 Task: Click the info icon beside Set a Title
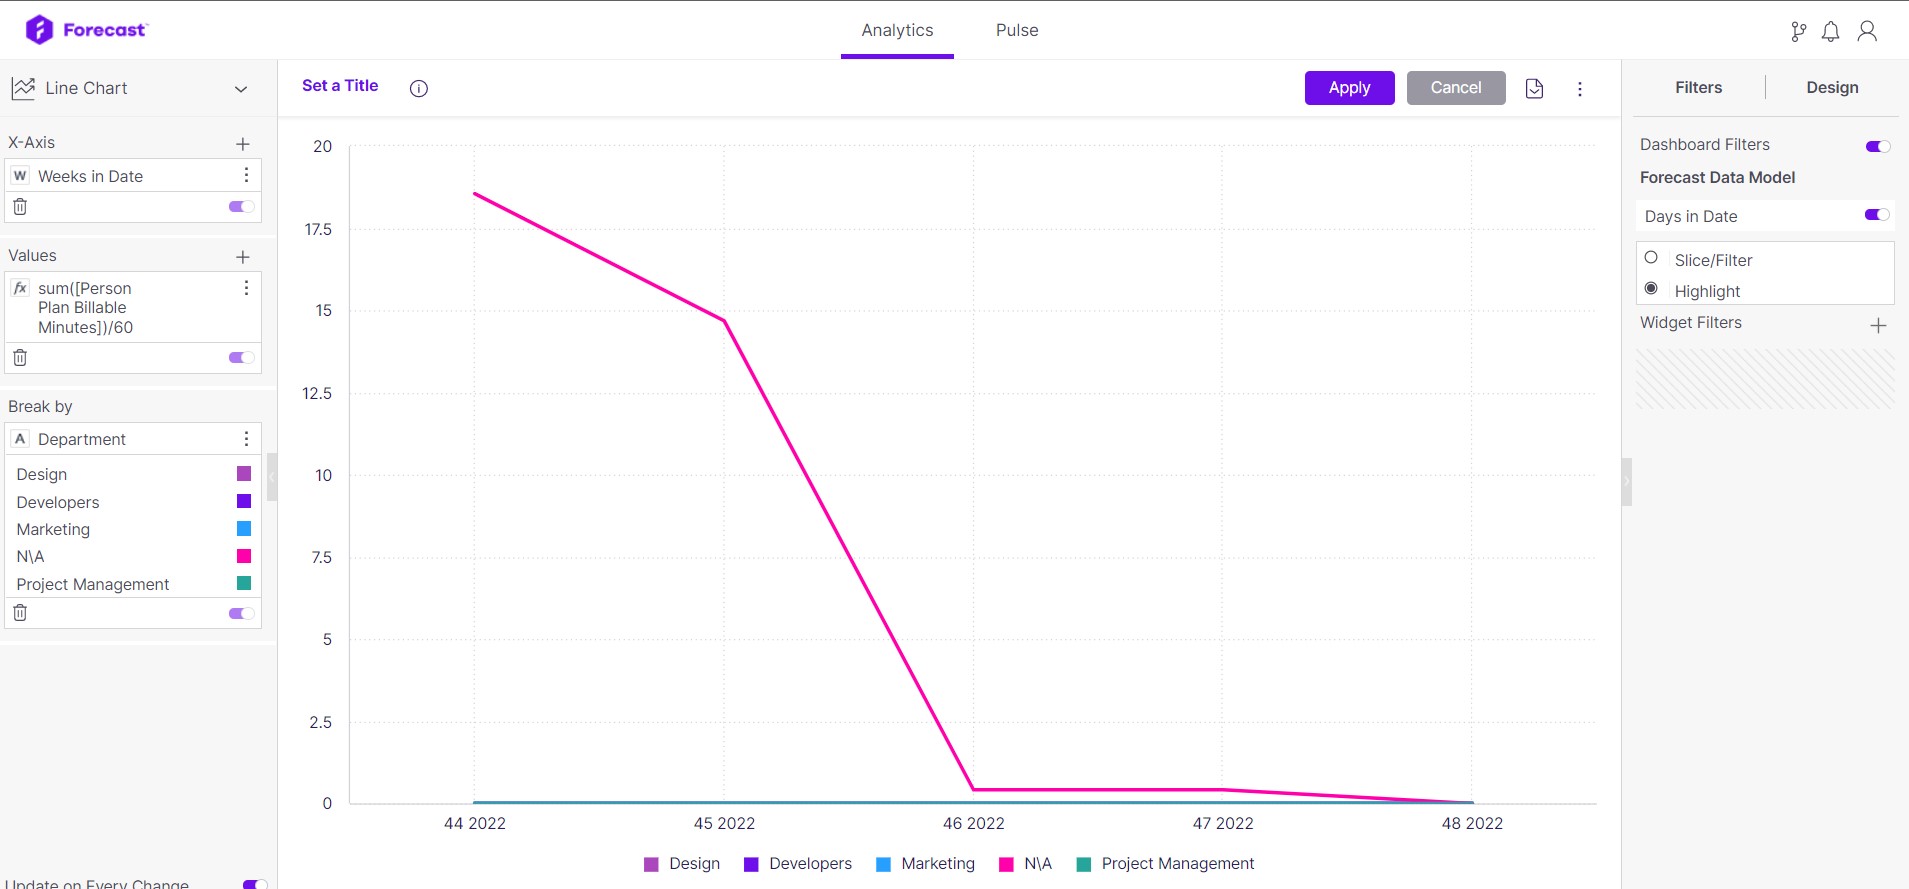pyautogui.click(x=419, y=88)
